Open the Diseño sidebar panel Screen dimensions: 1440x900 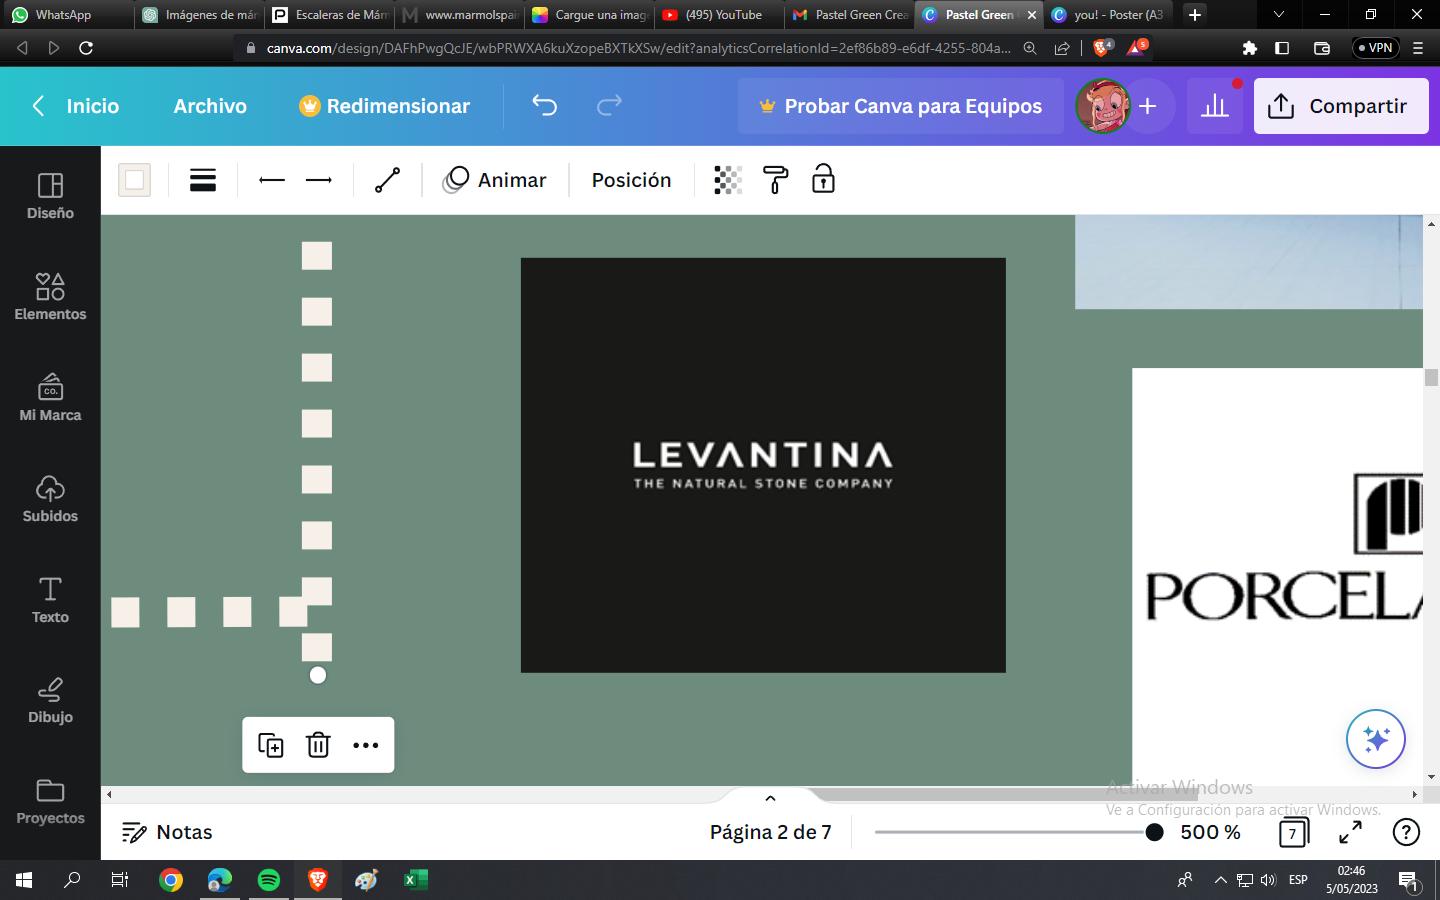pyautogui.click(x=50, y=196)
